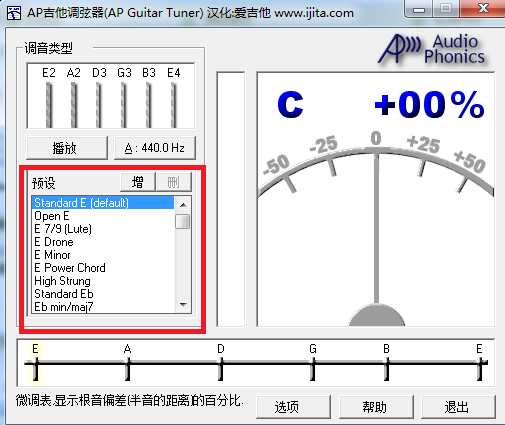Click the preset list scrollbar thumb
Image resolution: width=505 pixels, height=425 pixels.
click(183, 221)
